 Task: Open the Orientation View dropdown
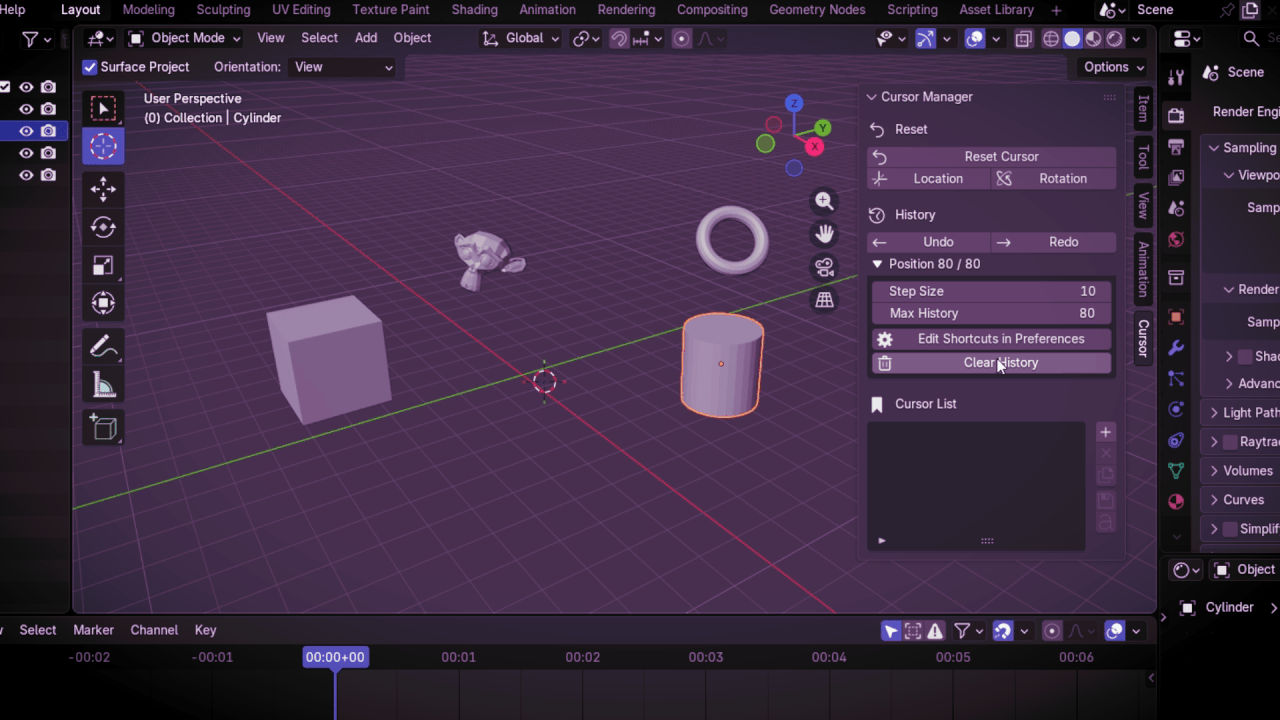coord(343,67)
